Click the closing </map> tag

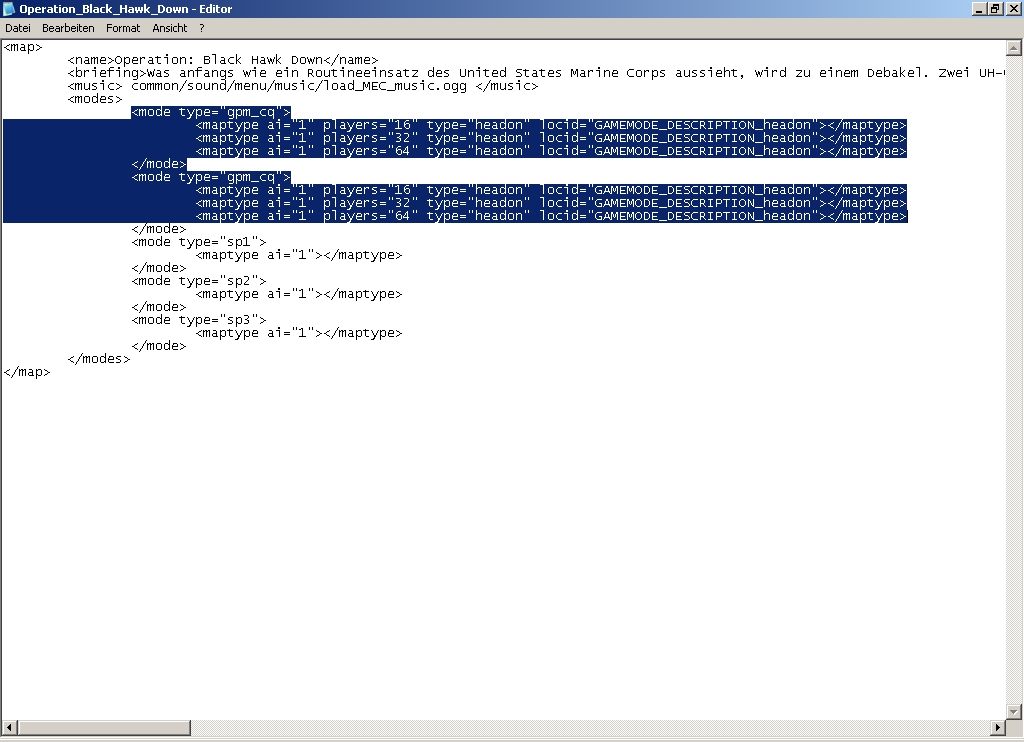[x=27, y=372]
